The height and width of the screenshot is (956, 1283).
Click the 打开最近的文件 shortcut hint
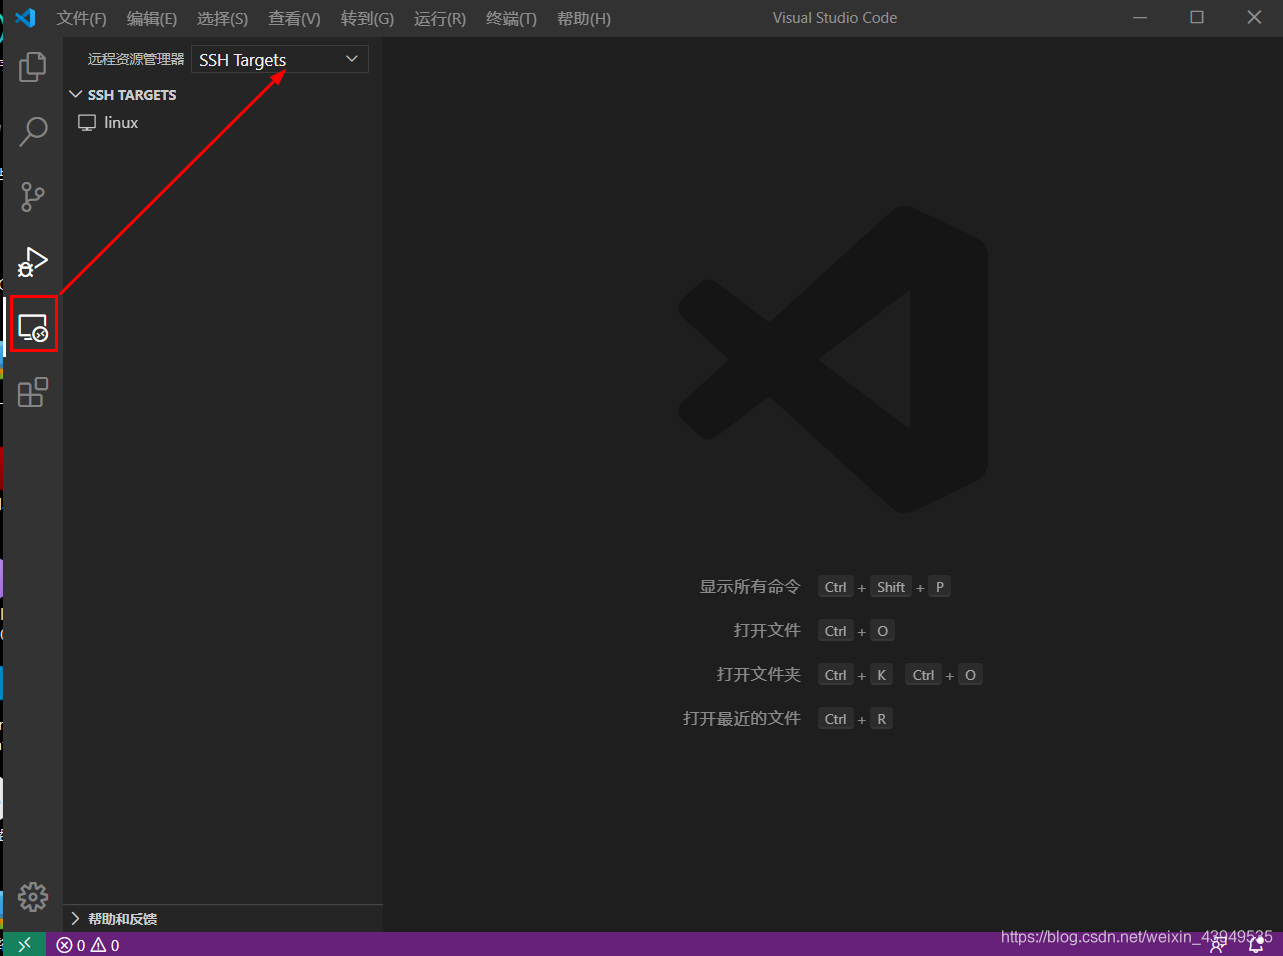pyautogui.click(x=742, y=719)
